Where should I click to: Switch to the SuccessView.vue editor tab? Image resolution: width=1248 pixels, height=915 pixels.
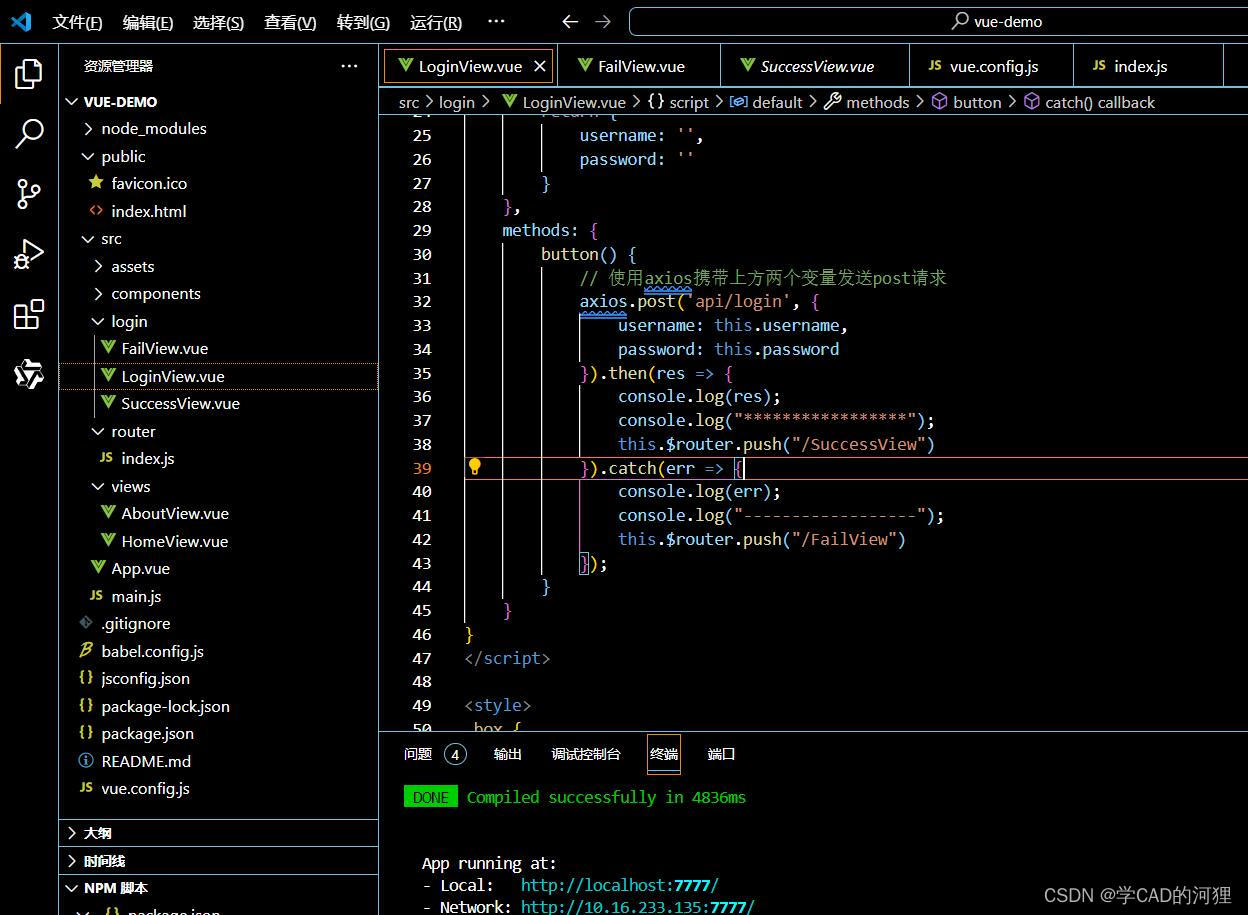(815, 66)
